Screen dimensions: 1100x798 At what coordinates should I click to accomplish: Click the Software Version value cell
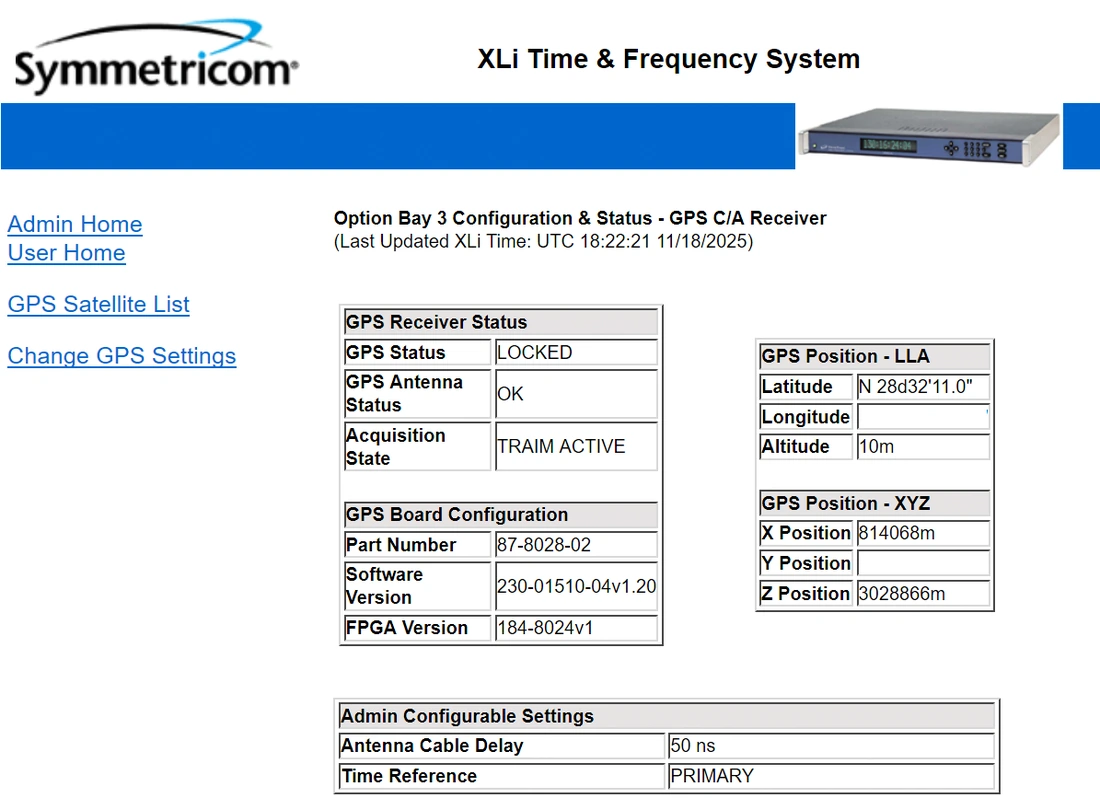pyautogui.click(x=575, y=587)
